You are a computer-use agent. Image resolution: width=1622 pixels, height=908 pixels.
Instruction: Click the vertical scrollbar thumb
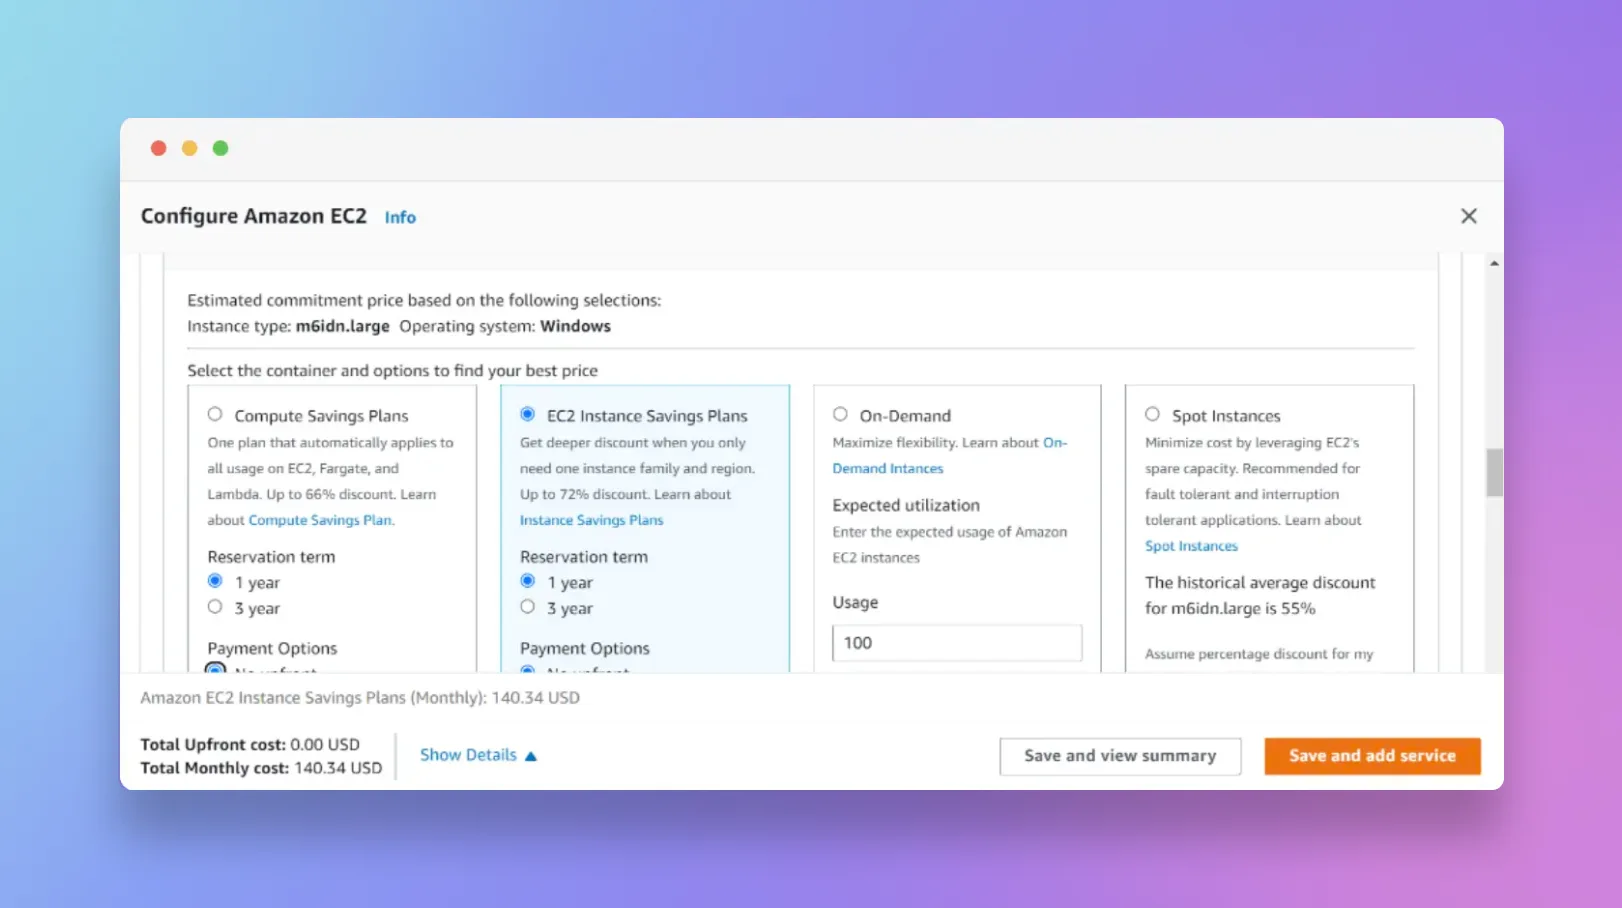(1494, 472)
